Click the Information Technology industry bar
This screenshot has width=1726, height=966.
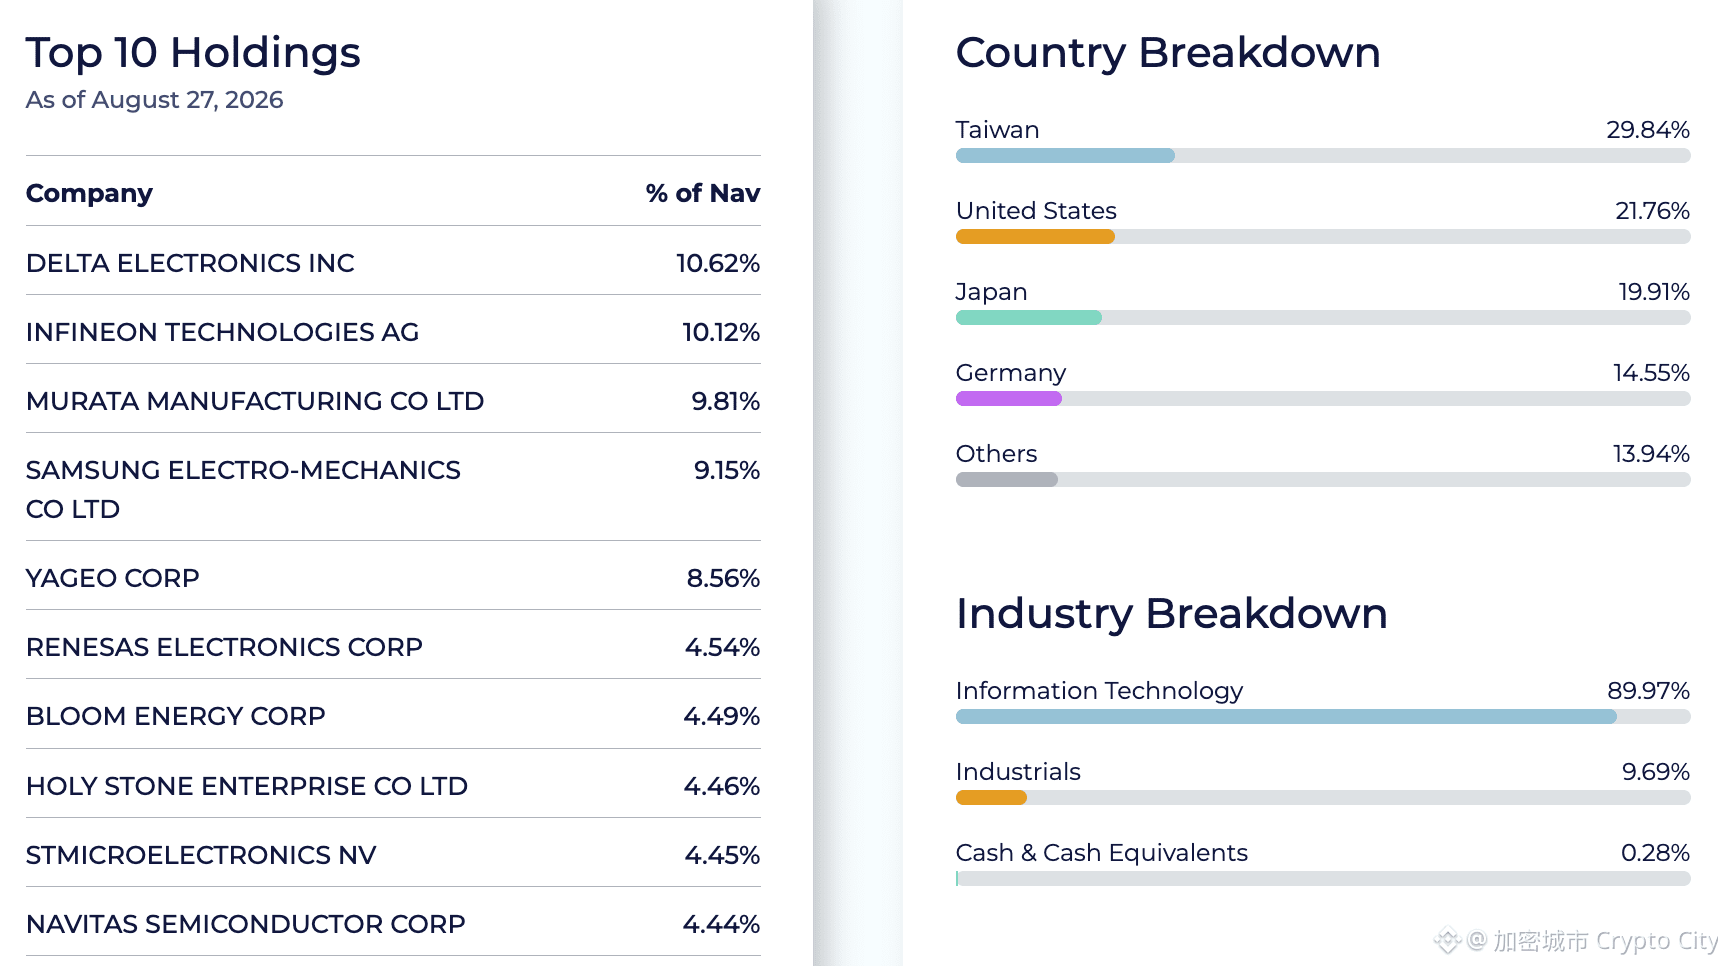pos(1286,717)
